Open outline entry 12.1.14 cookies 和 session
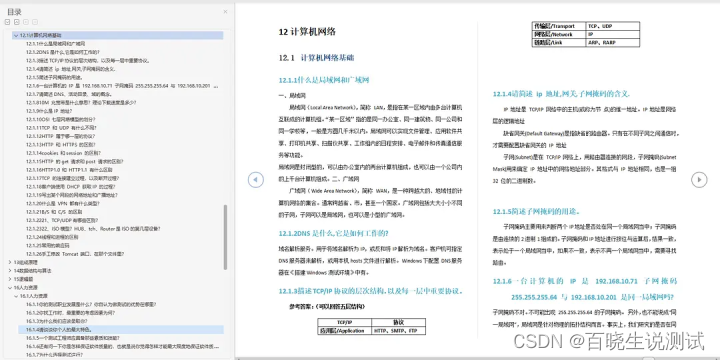The width and height of the screenshot is (720, 360). coord(63,153)
